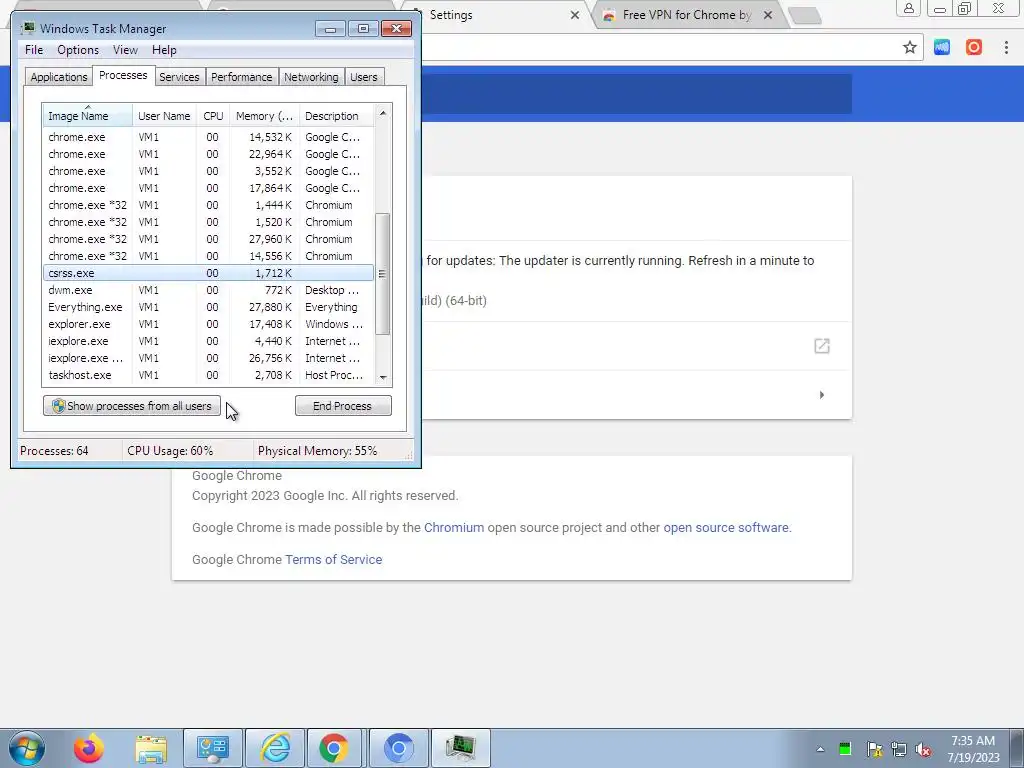Click the process list scroll up arrow
The width and height of the screenshot is (1024, 768).
[x=383, y=113]
